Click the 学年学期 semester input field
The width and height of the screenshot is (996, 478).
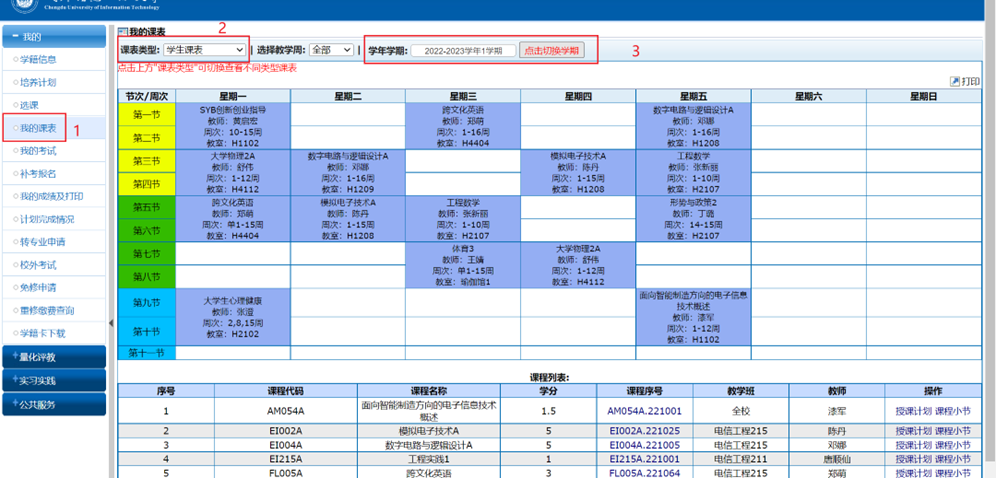pyautogui.click(x=463, y=51)
